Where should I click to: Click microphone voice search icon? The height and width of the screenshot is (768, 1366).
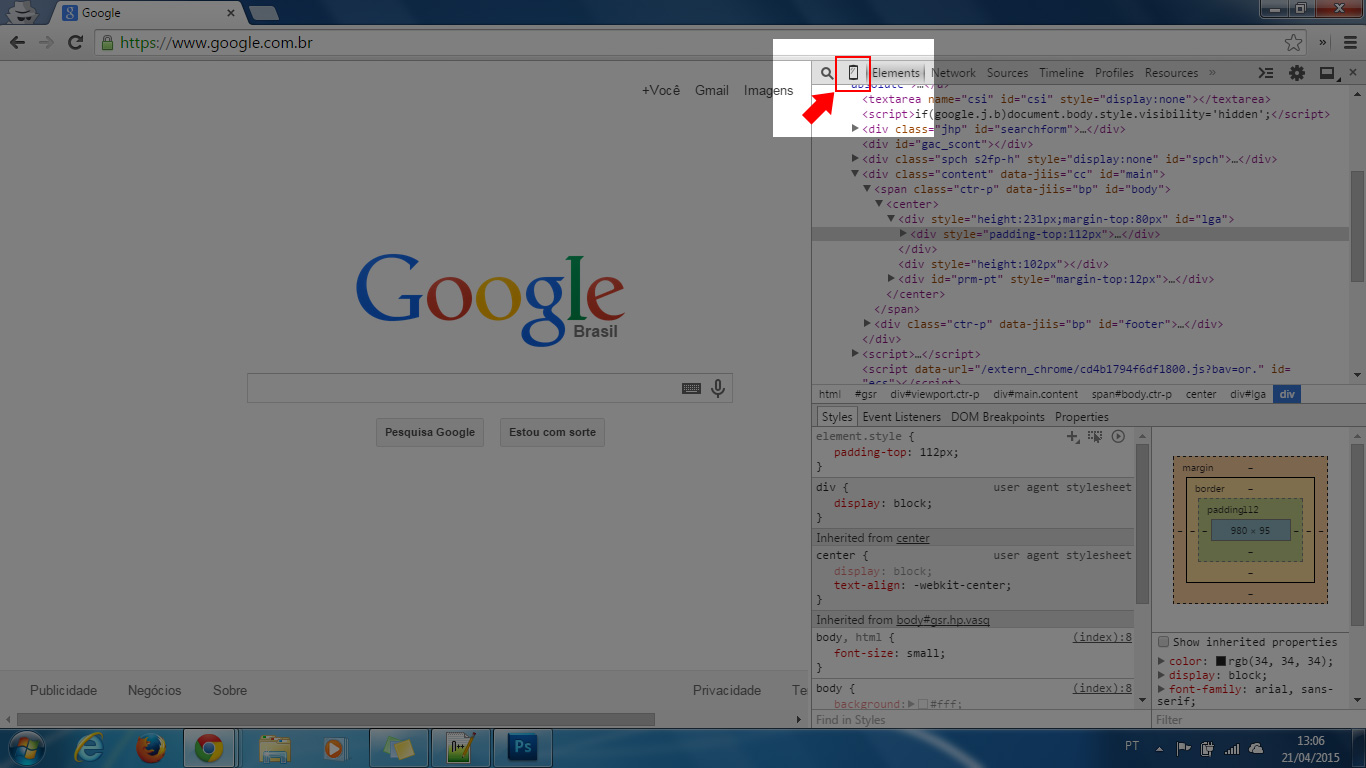717,388
